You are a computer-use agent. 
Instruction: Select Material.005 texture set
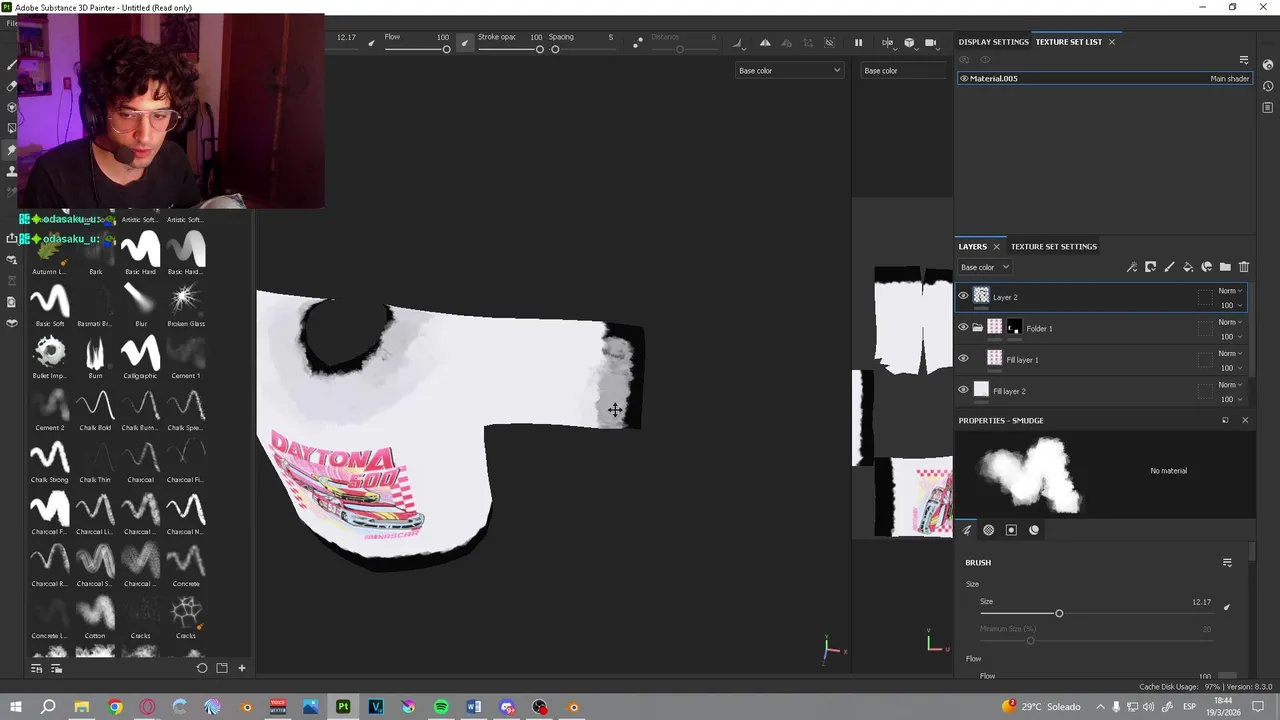pyautogui.click(x=1104, y=78)
